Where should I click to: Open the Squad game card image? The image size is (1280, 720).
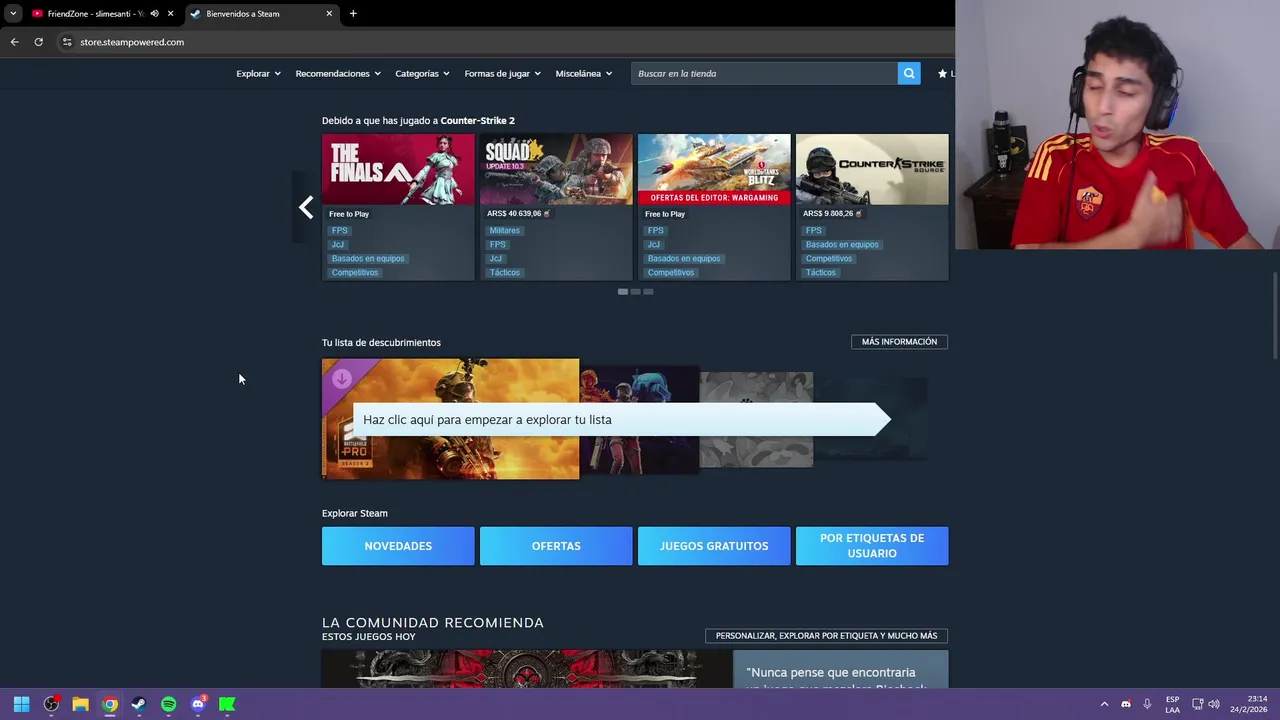tap(556, 169)
